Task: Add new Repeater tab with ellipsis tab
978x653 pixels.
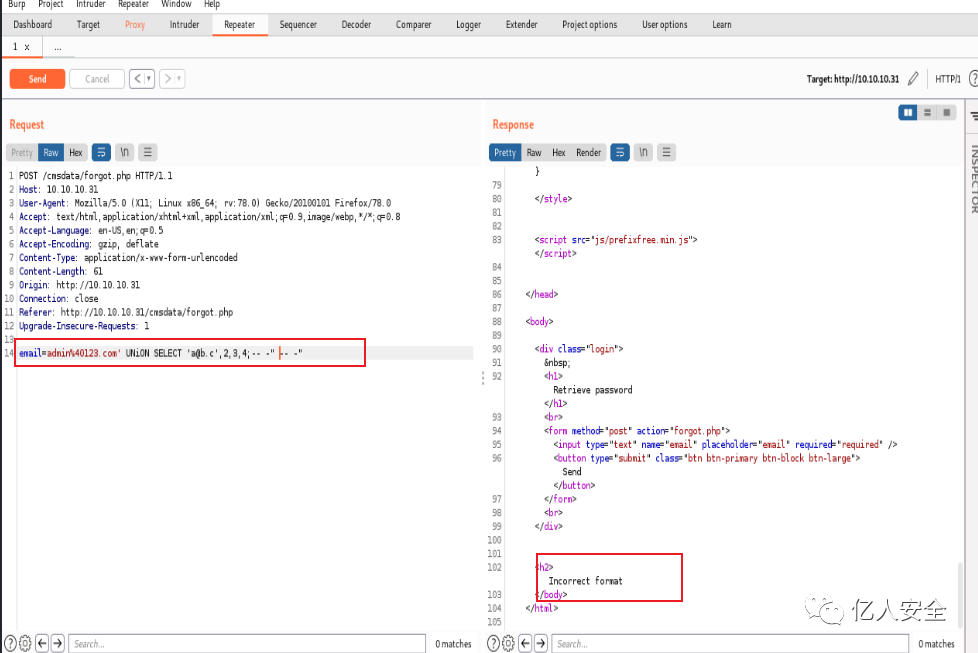Action: (x=57, y=47)
